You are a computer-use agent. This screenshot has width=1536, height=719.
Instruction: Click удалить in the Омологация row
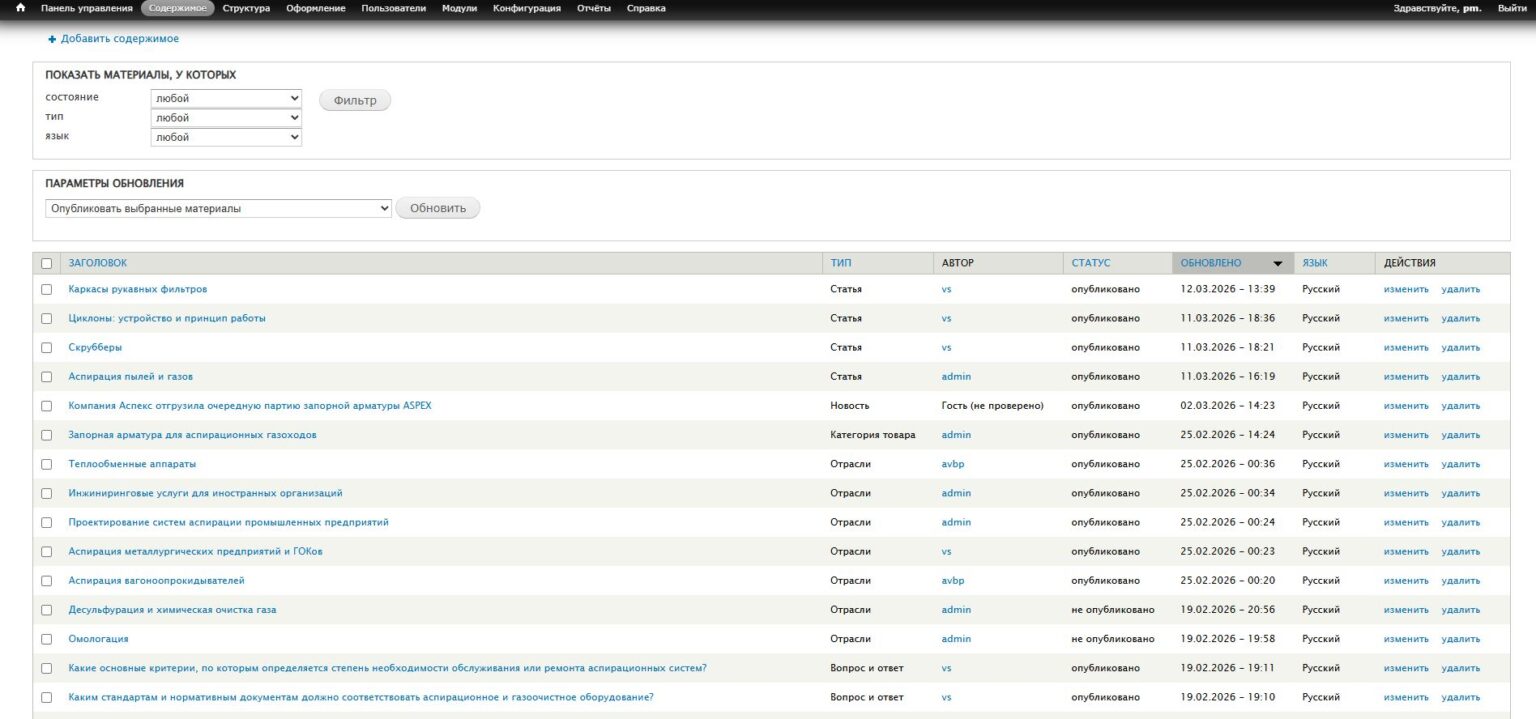click(x=1460, y=639)
